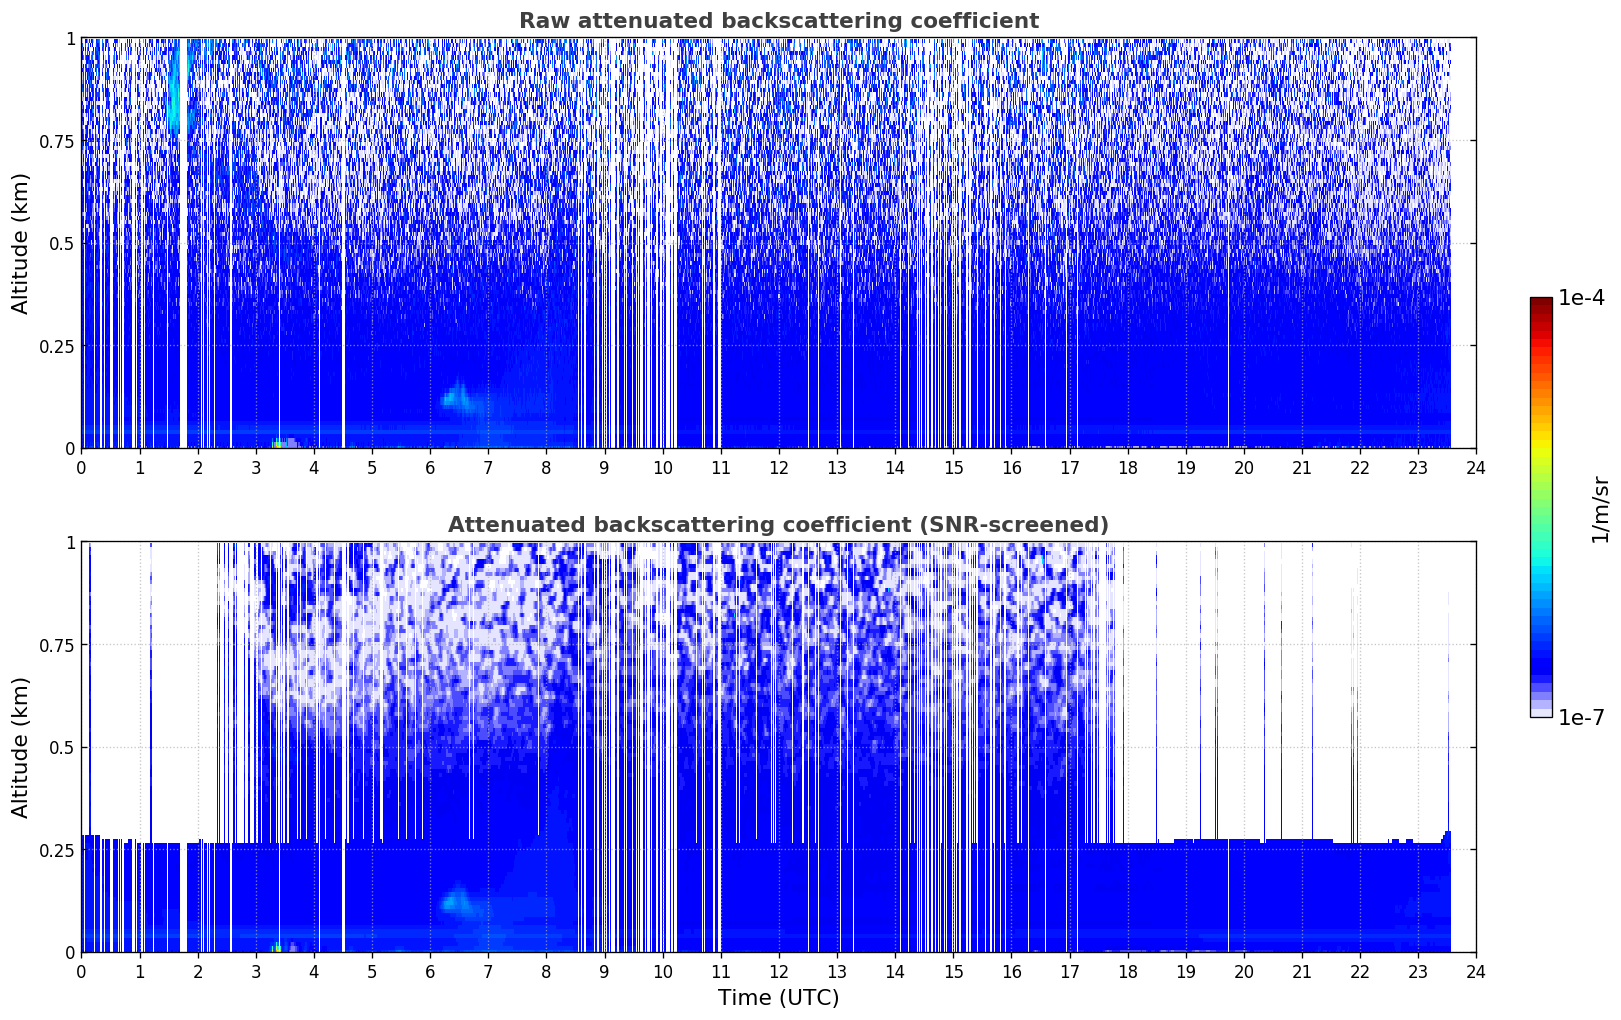Screen dimensions: 1621x1020
Task: Click the top plot's "18" hour tick label
Action: tap(1128, 467)
